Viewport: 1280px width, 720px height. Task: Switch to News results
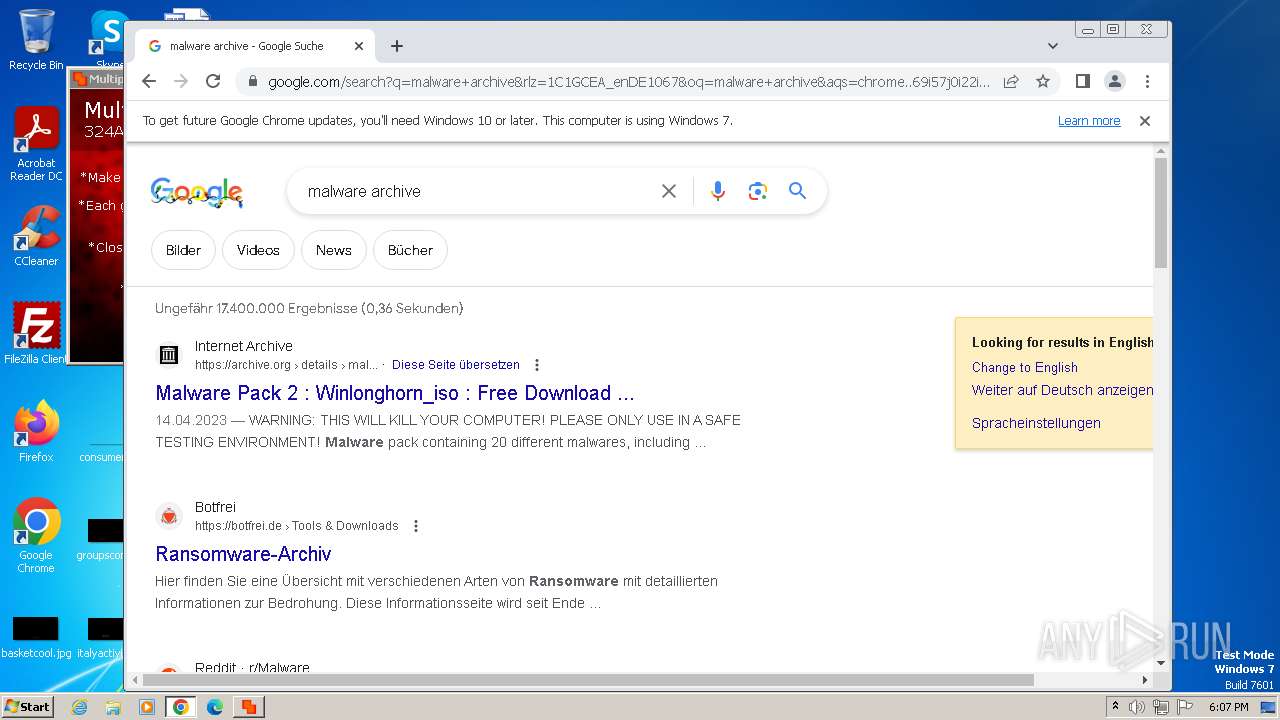click(334, 250)
